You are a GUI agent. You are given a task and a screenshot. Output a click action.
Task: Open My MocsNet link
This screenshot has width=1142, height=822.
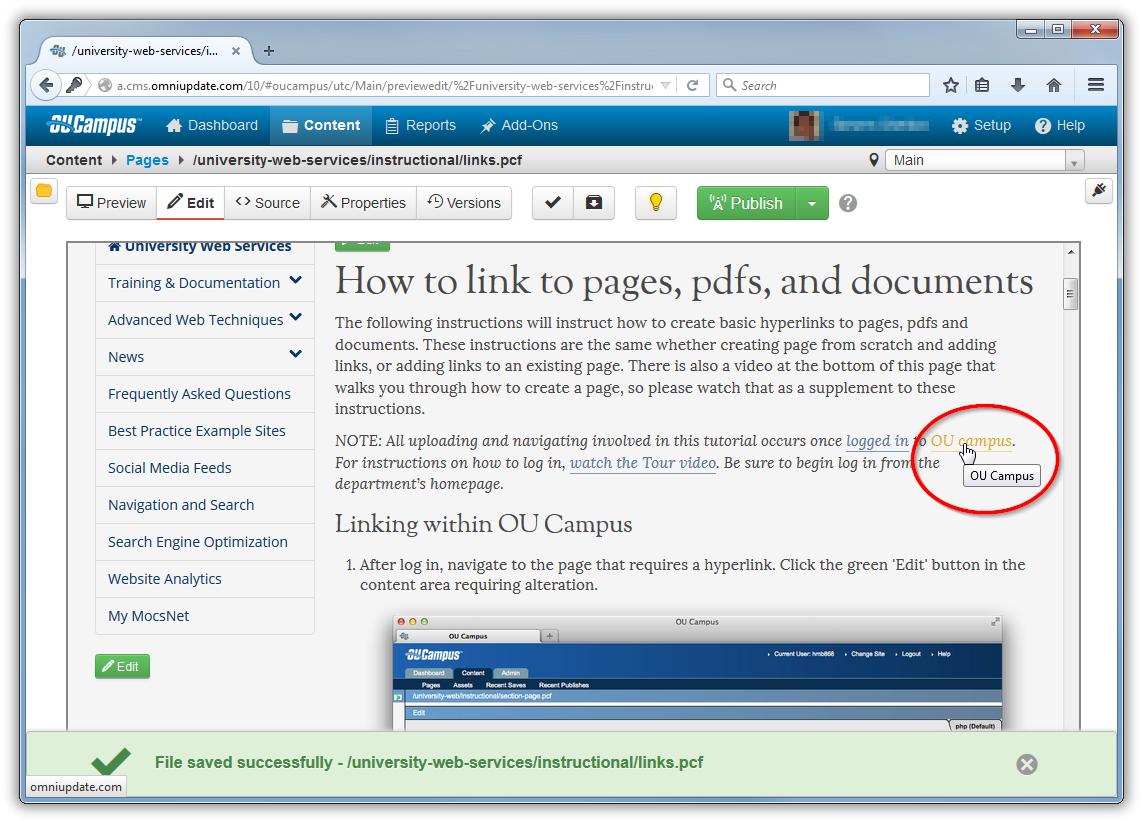coord(149,617)
